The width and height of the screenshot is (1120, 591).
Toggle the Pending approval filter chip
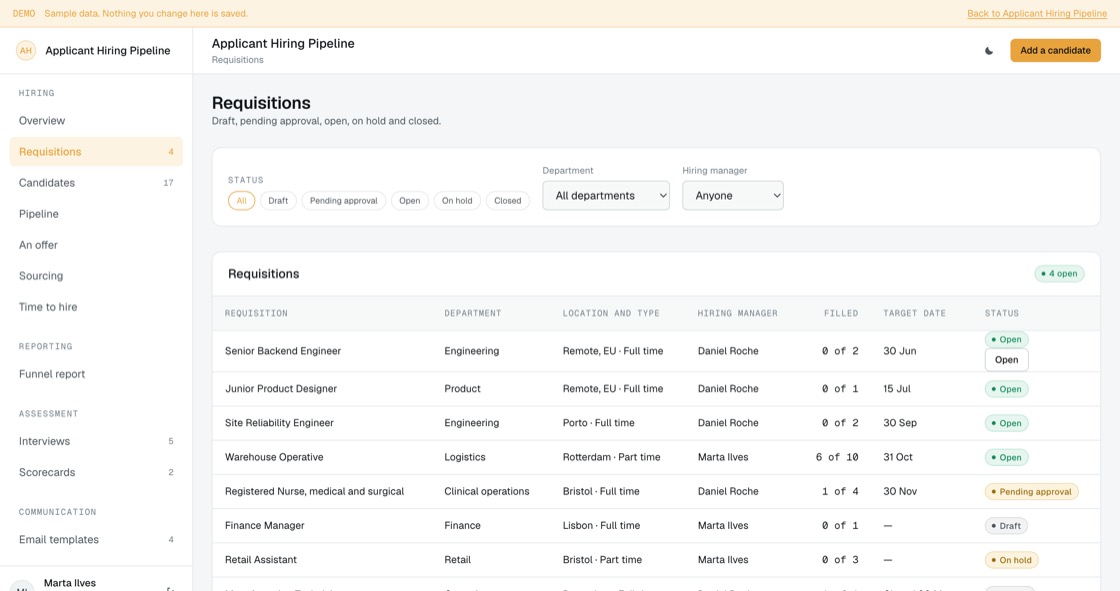click(x=344, y=201)
